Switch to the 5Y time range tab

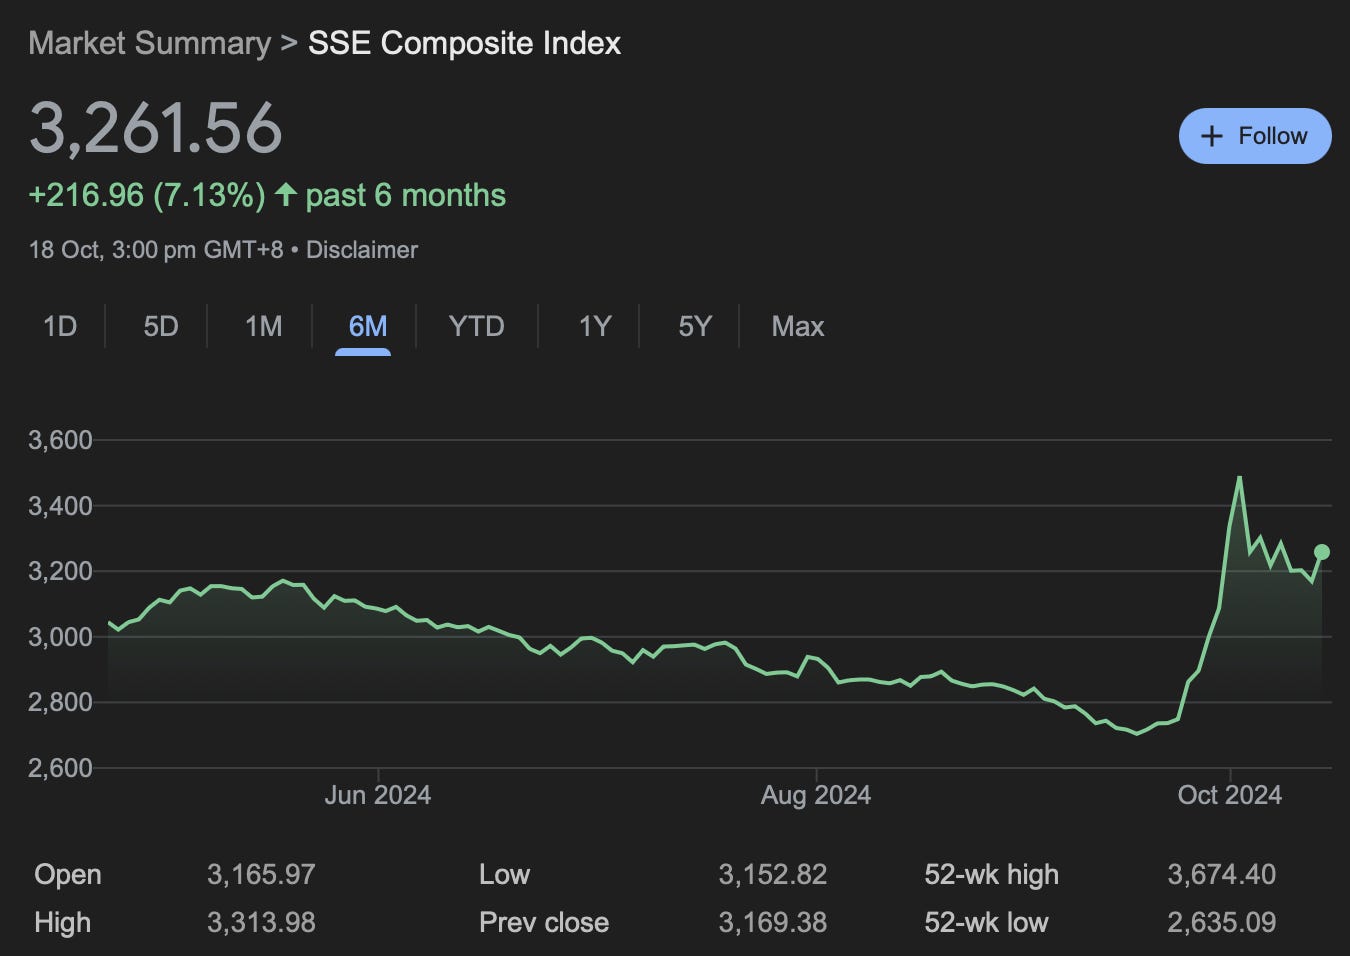(x=695, y=327)
